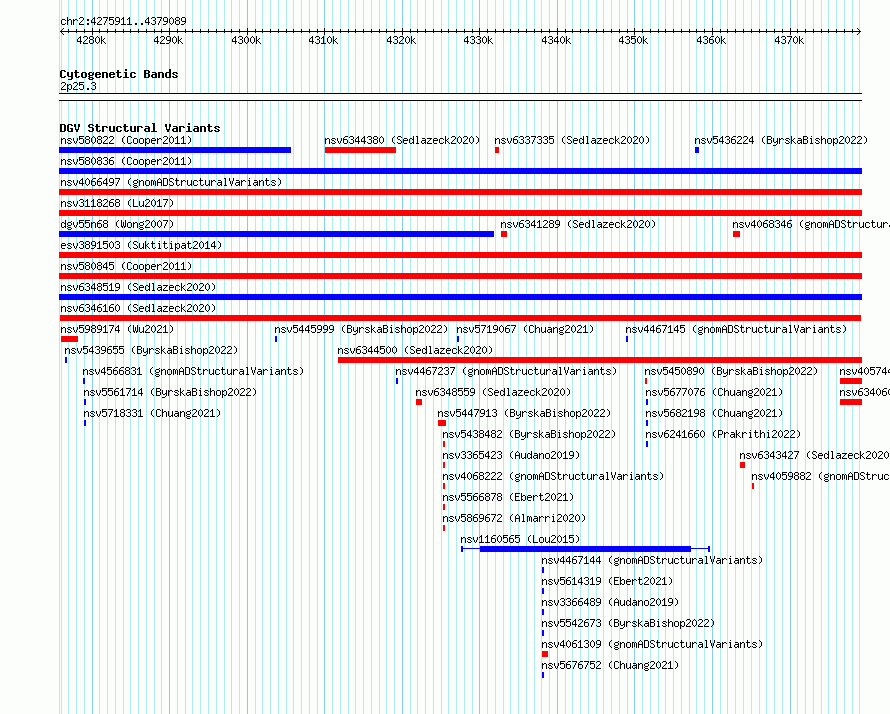Screen dimensions: 890x714
Task: Click nsv4467237 (gnomADStructuralVariants) label
Action: (506, 371)
